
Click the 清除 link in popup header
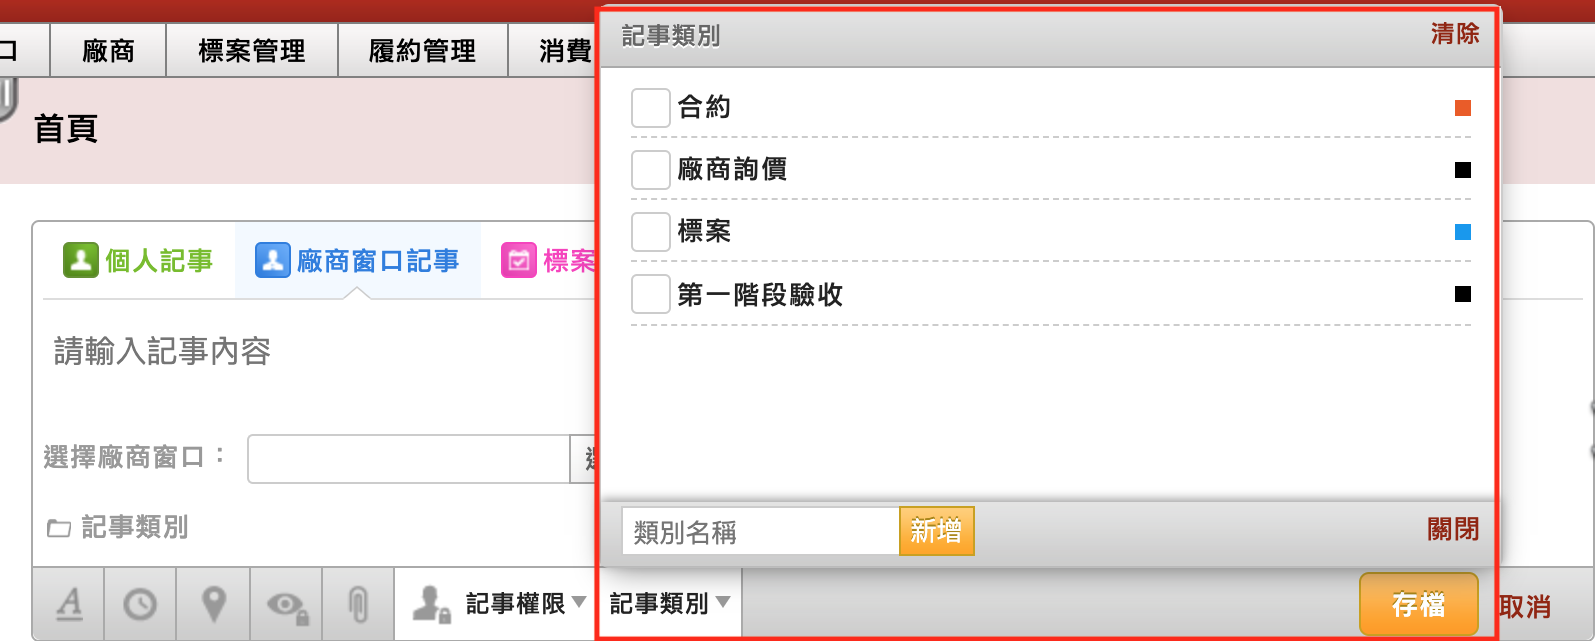click(1455, 34)
